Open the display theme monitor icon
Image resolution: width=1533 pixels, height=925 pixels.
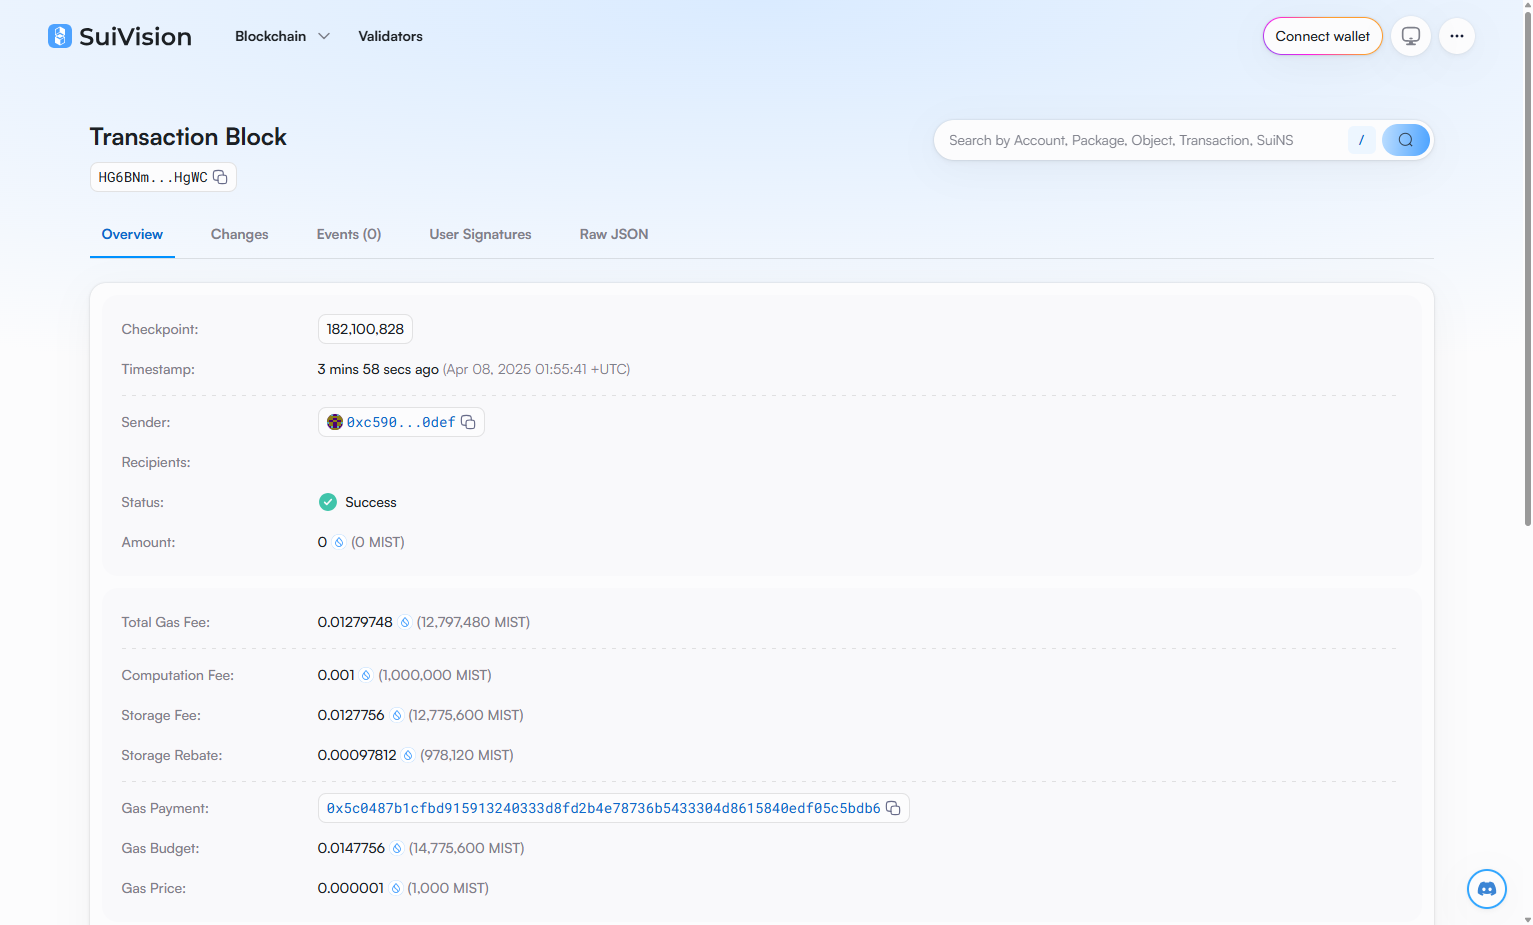click(1411, 36)
